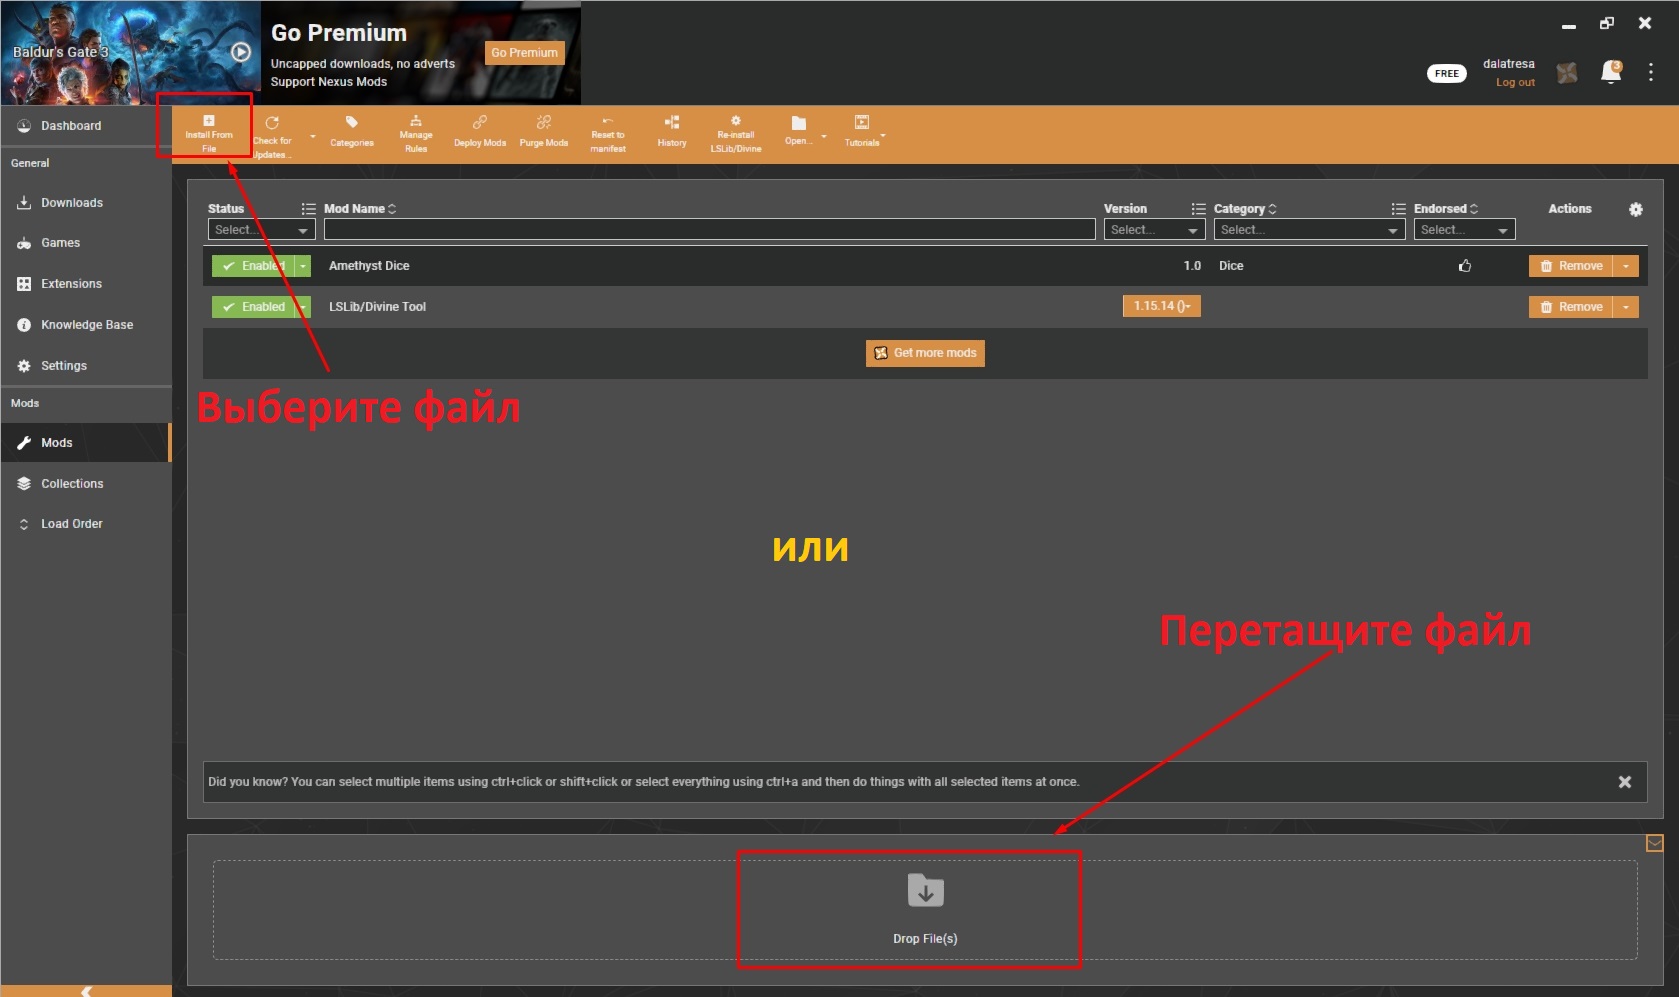Click play button on Baldur's Gate 3 banner

pyautogui.click(x=241, y=52)
